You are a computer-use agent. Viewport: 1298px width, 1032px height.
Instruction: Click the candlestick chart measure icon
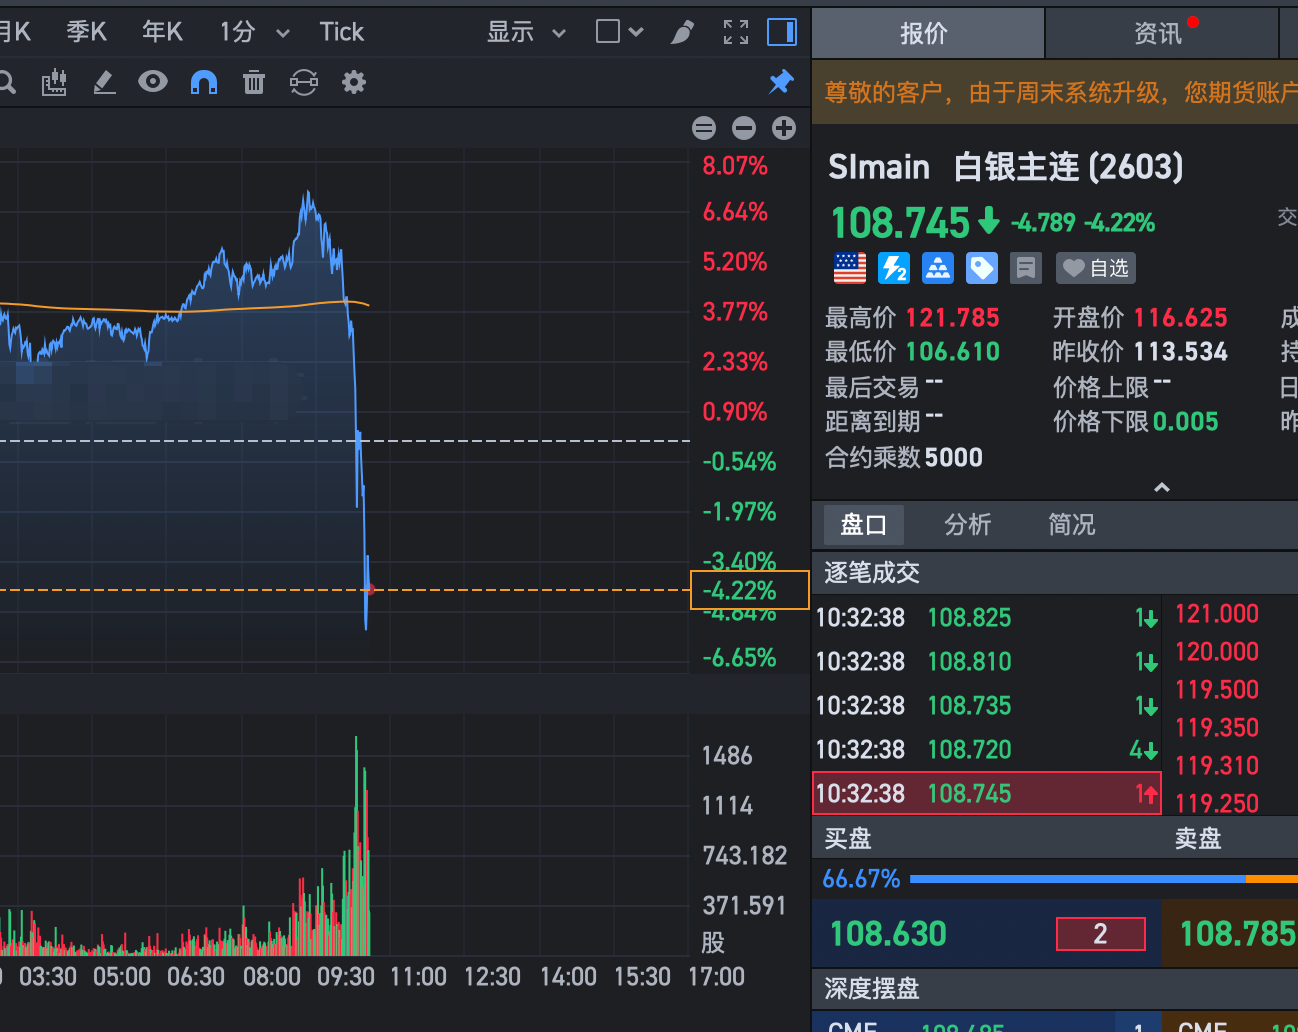[54, 83]
